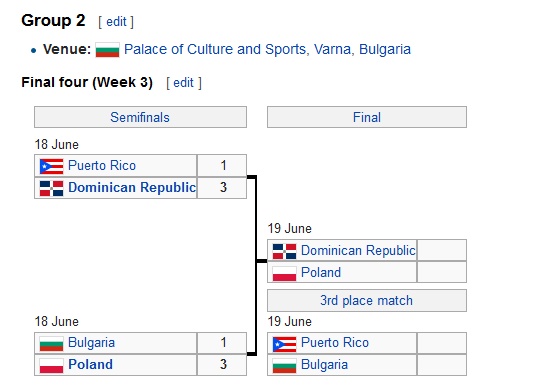Image resolution: width=555 pixels, height=390 pixels.
Task: Open the Final header link
Action: pyautogui.click(x=367, y=117)
